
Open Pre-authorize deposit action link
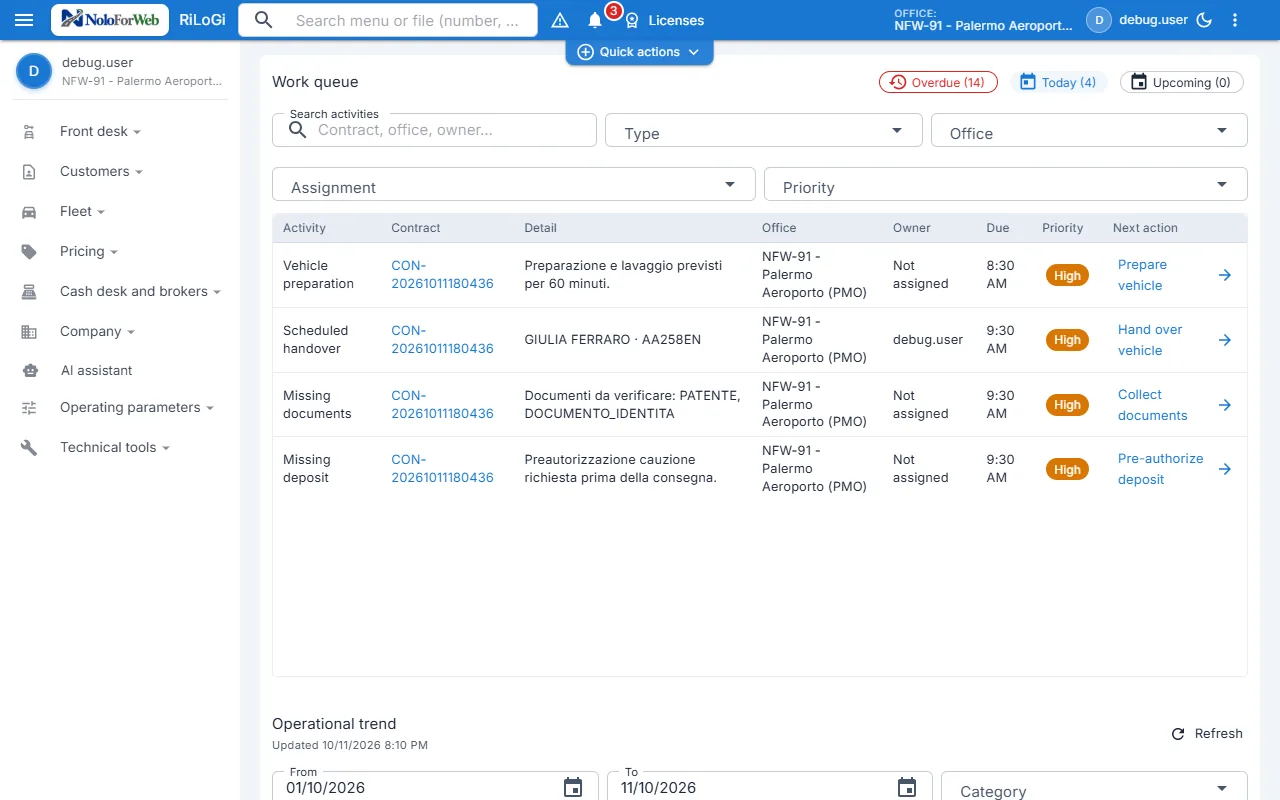1160,469
